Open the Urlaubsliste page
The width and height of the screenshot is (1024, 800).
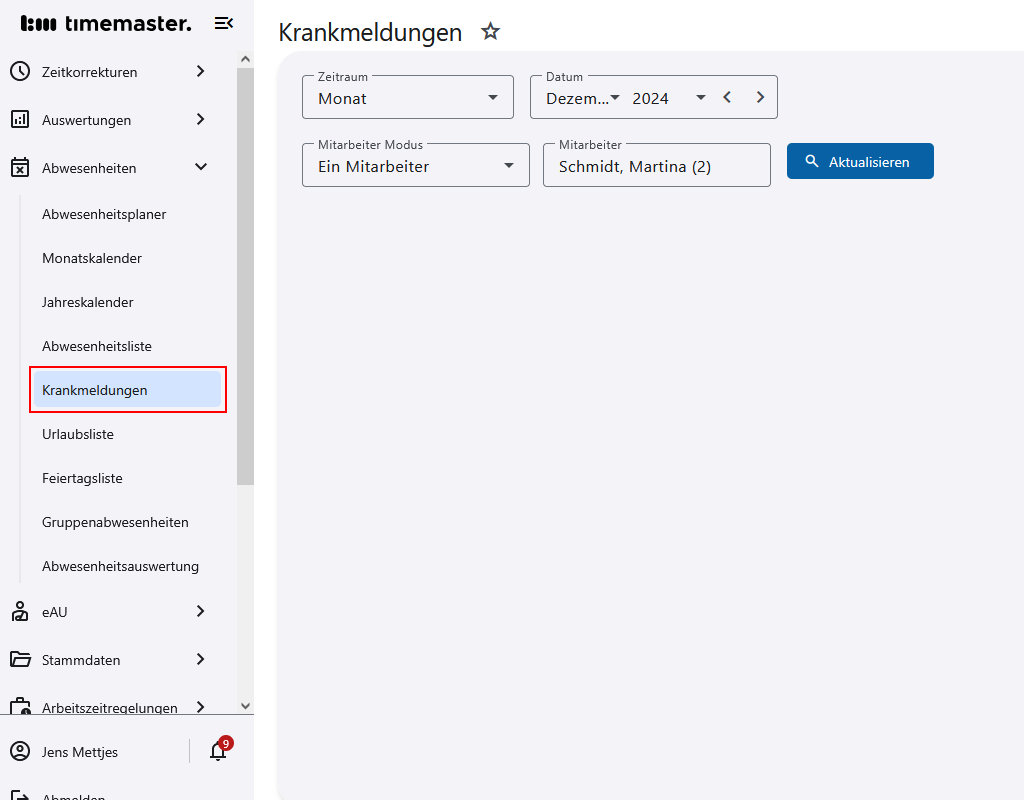pos(77,434)
